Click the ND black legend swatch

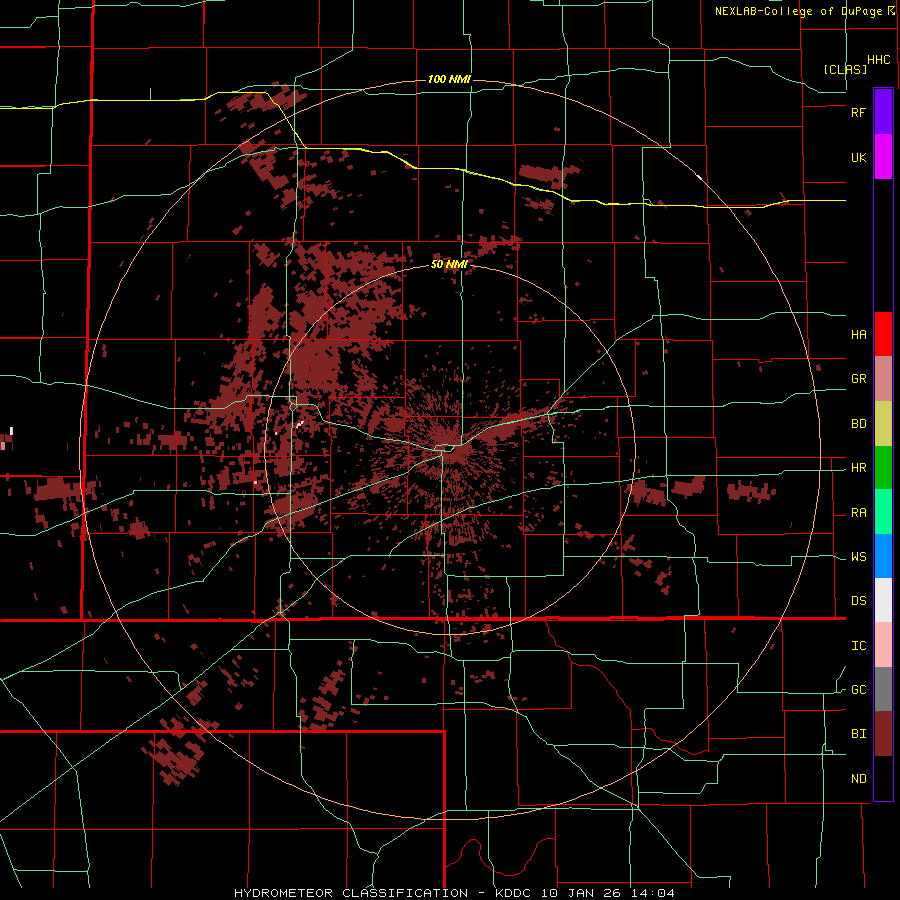(883, 778)
